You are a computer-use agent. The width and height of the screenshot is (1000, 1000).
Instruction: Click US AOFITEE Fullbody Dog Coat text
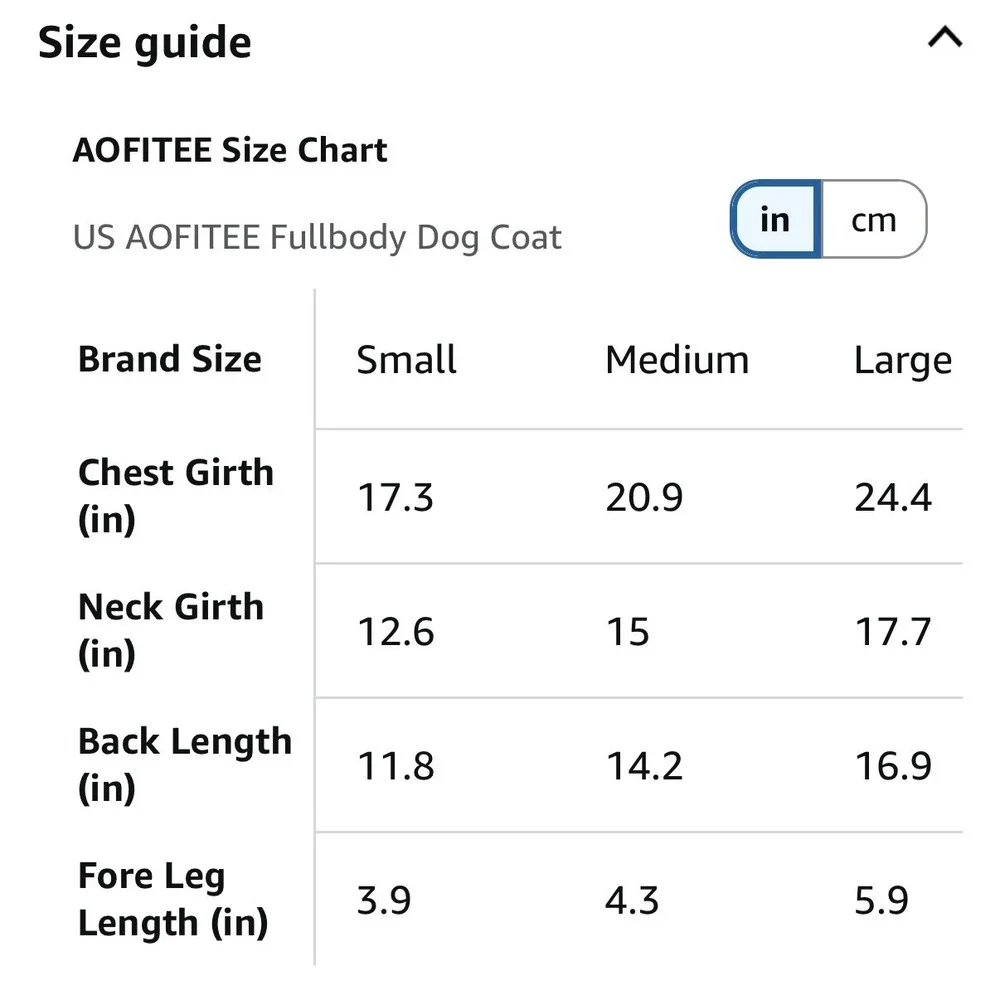[317, 237]
